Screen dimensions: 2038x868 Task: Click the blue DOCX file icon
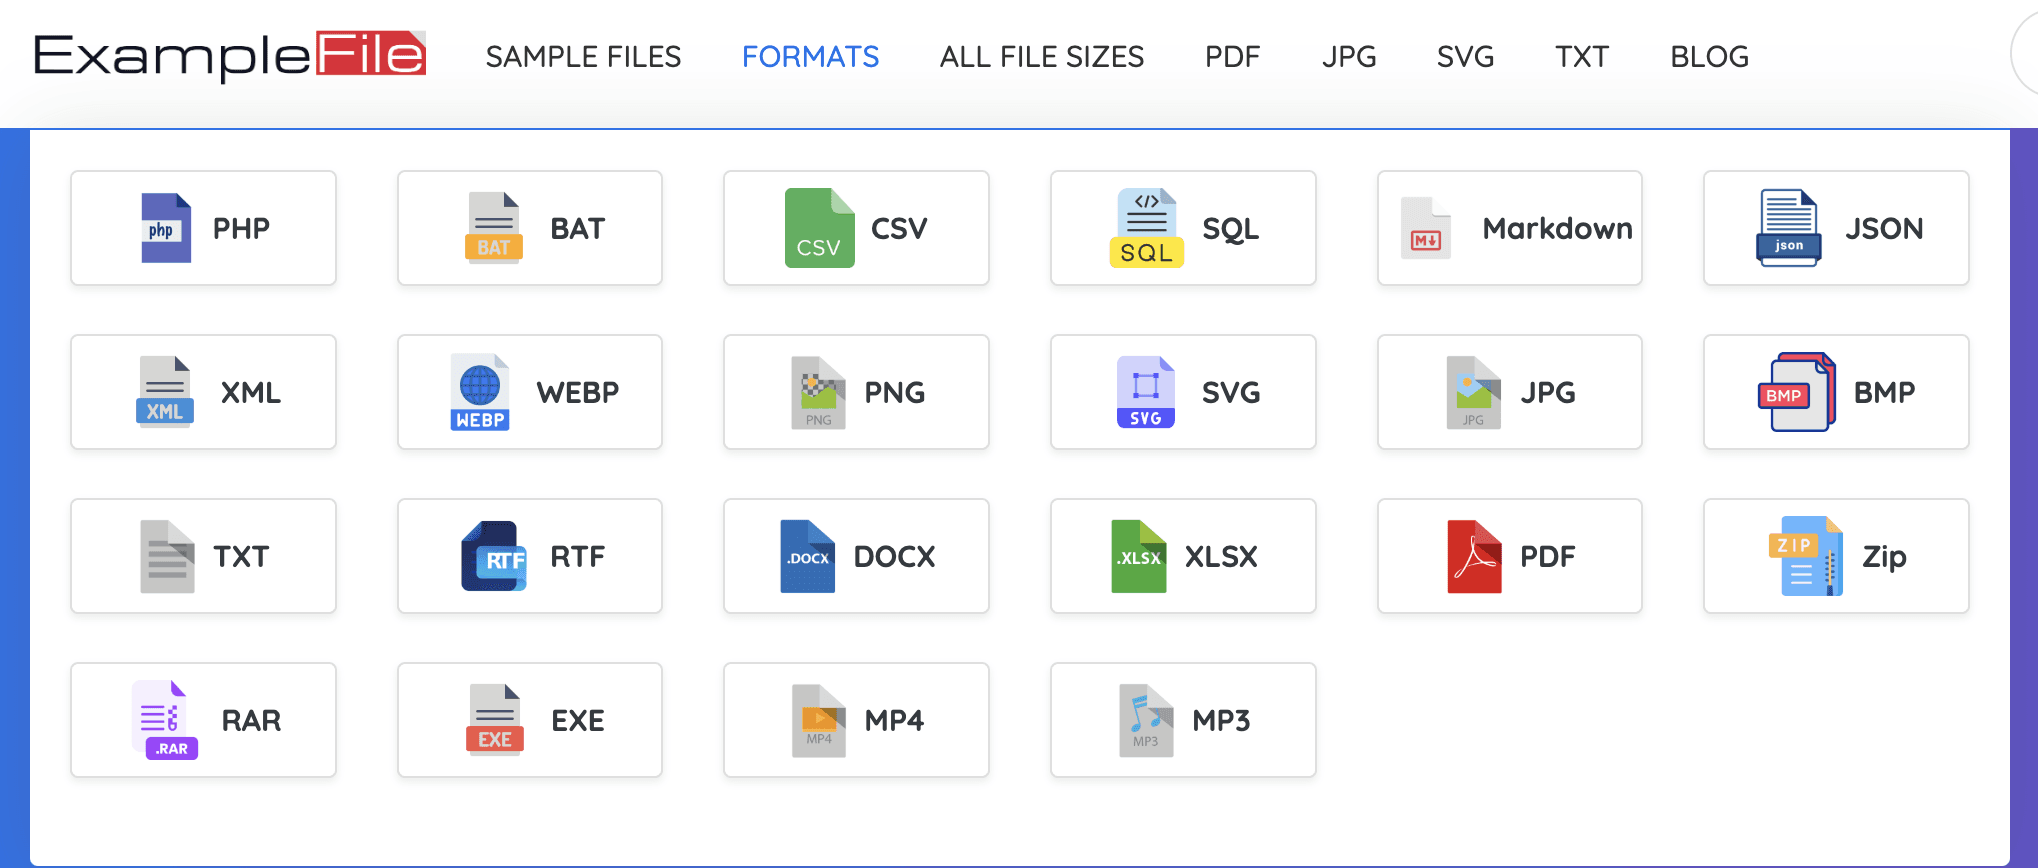pos(808,556)
